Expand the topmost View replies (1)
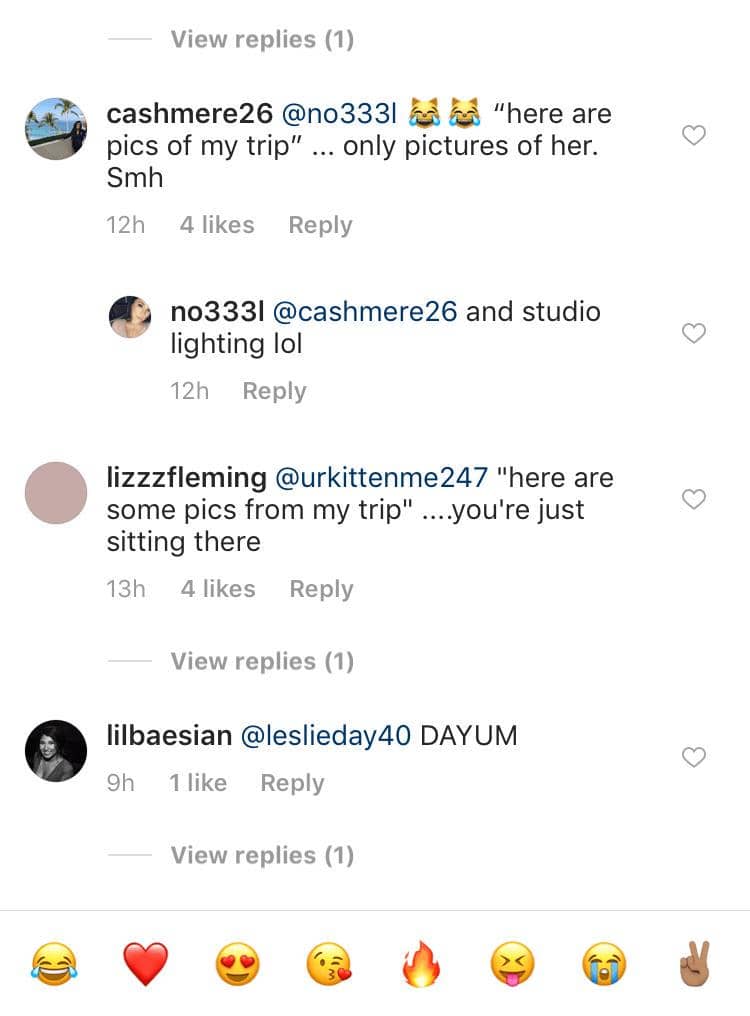 pyautogui.click(x=262, y=39)
